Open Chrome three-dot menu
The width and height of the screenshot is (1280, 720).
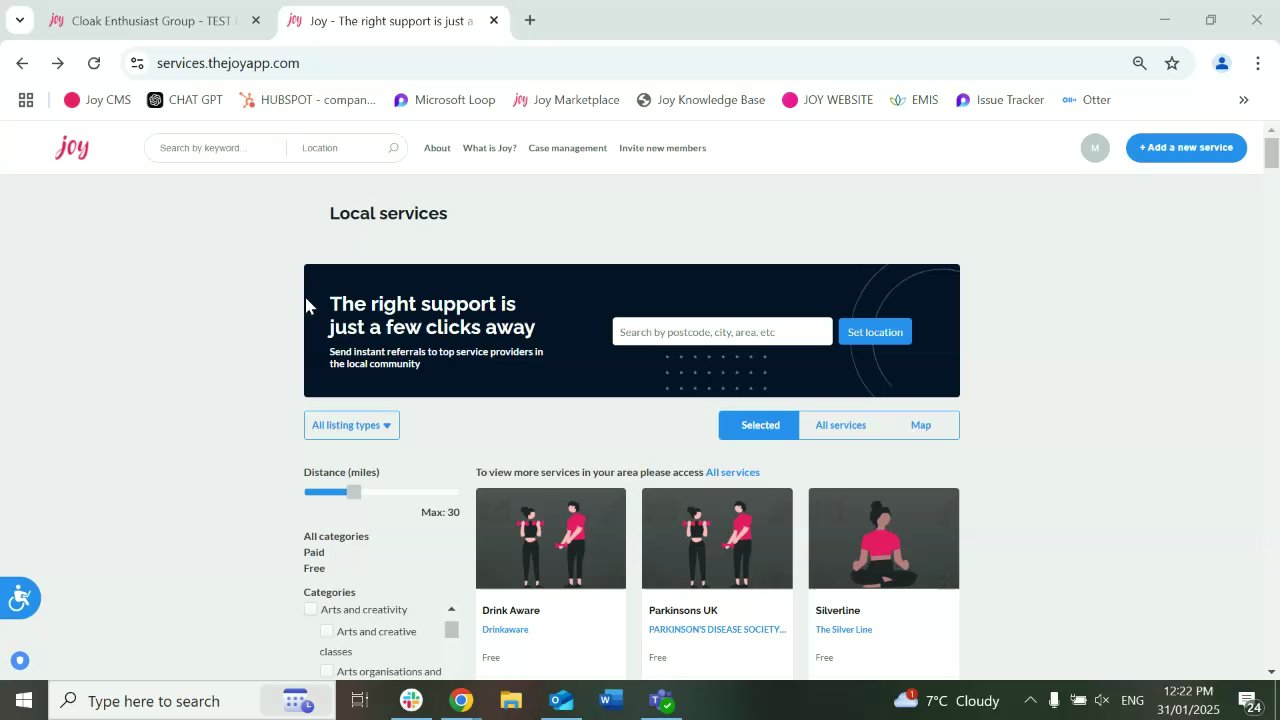(1258, 63)
